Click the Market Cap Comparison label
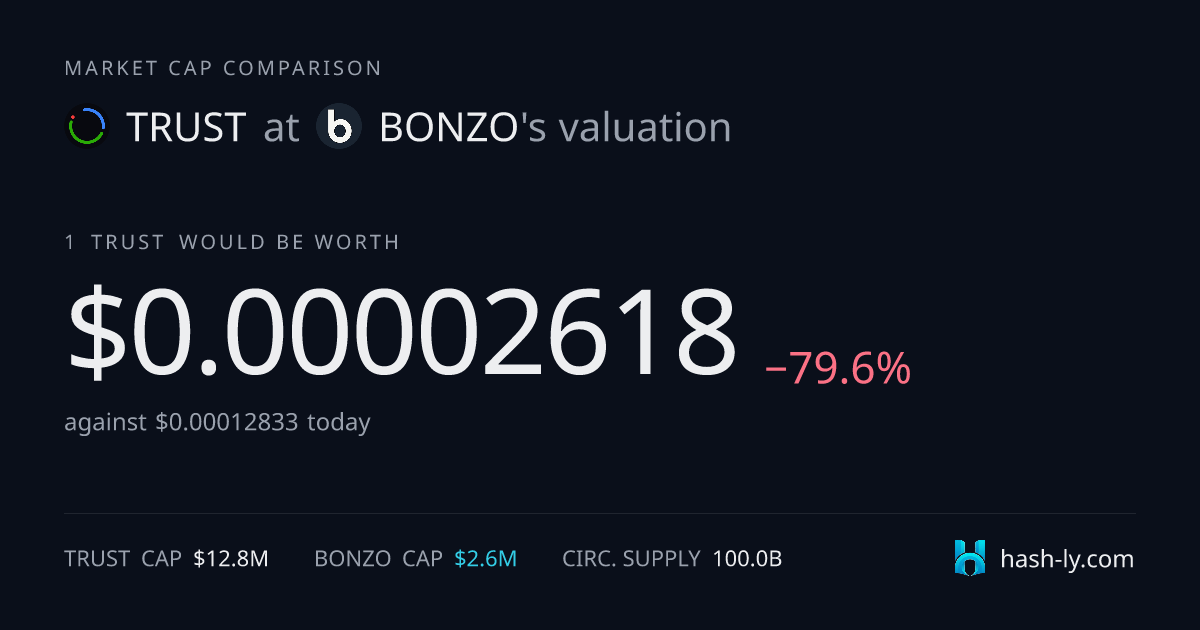1200x630 pixels. point(223,68)
